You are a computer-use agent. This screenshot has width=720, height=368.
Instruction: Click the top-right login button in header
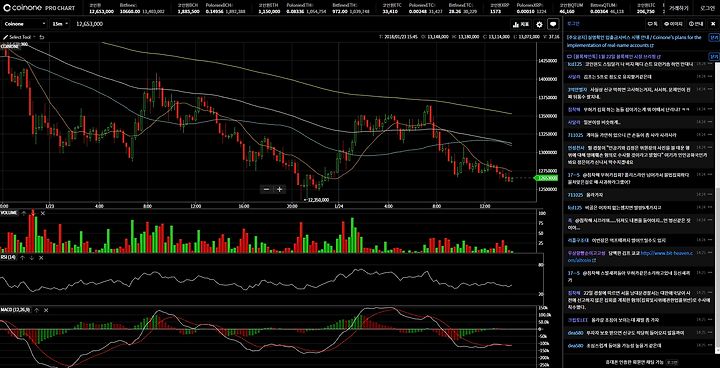point(709,8)
